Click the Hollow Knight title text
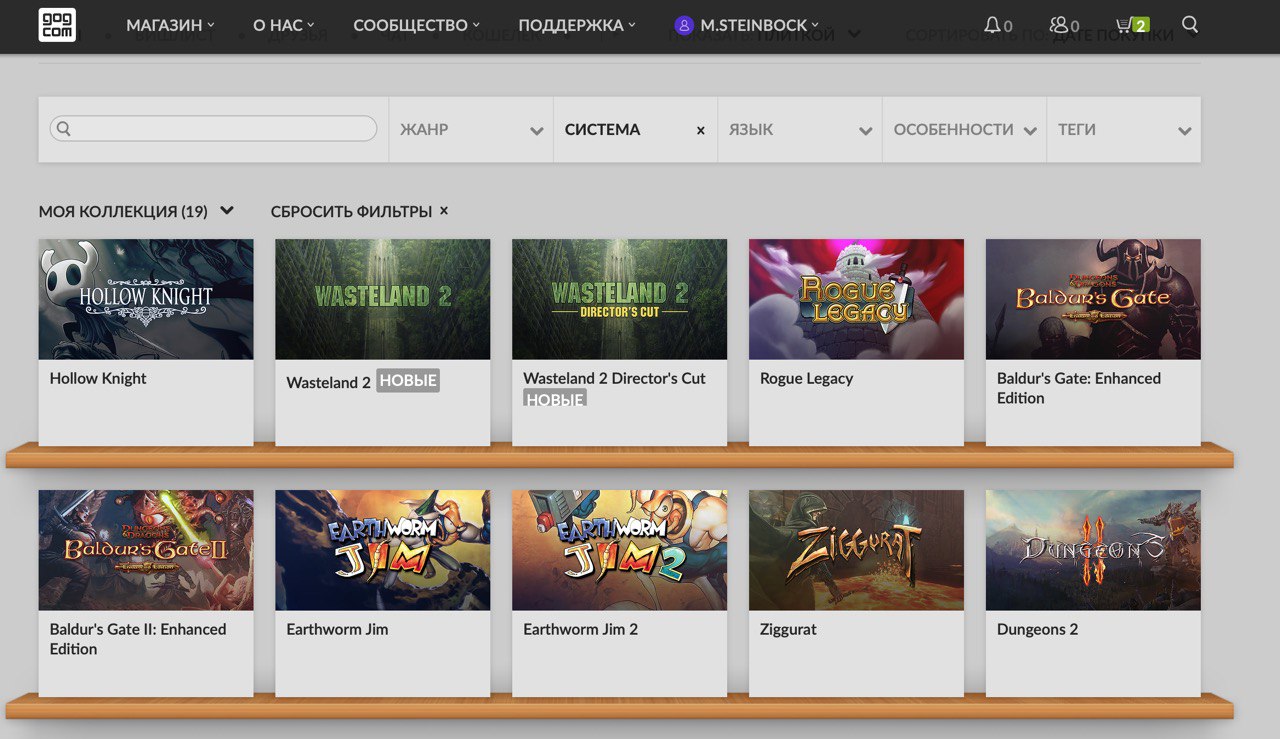The width and height of the screenshot is (1280, 739). pos(98,378)
